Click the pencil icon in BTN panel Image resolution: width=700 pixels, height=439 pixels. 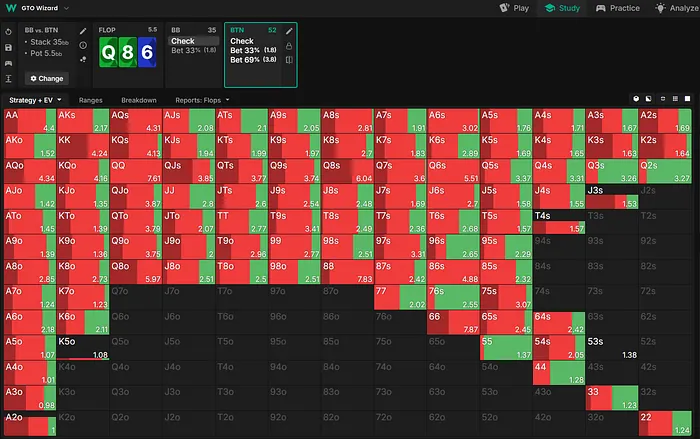289,32
